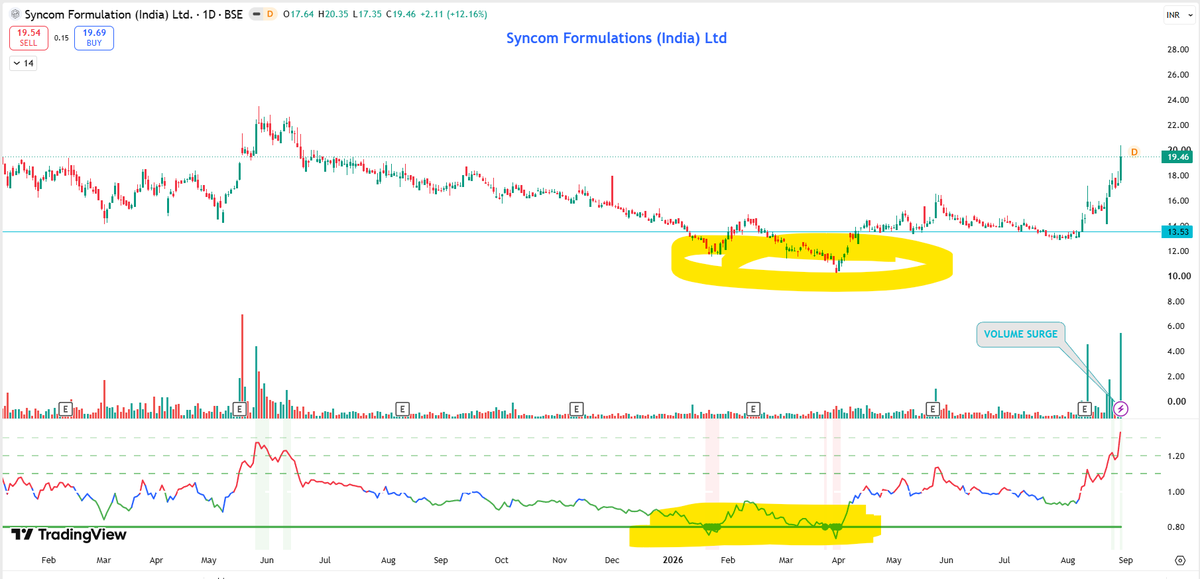Open the purple lightning latest-update icon
The height and width of the screenshot is (579, 1200).
pos(1121,408)
